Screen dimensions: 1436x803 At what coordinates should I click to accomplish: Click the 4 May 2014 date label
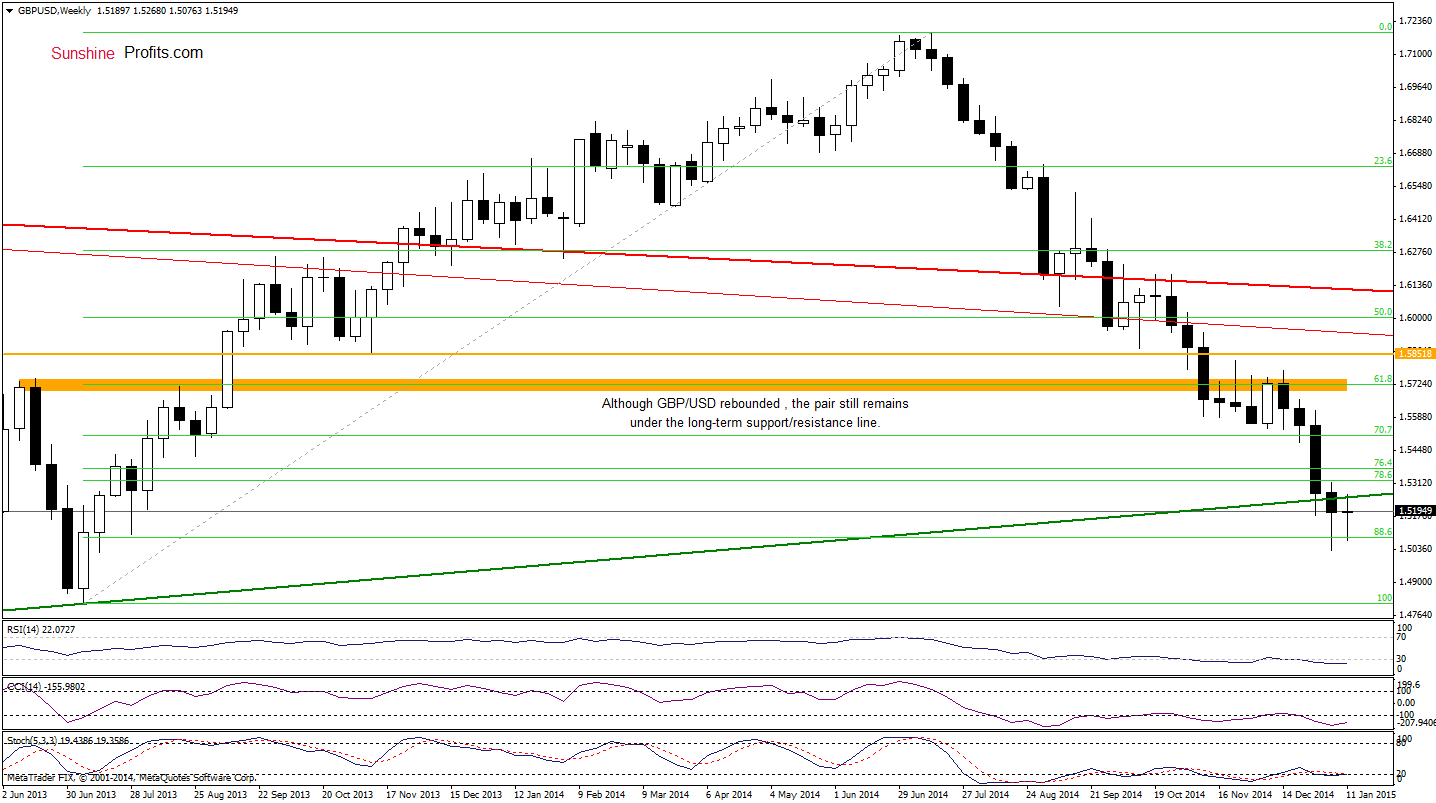[x=797, y=795]
